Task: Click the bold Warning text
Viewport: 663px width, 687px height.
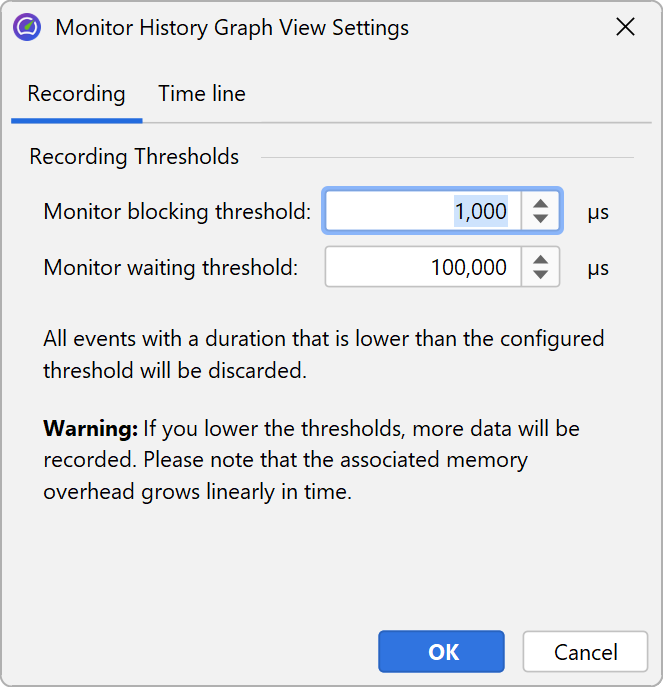Action: coord(90,429)
